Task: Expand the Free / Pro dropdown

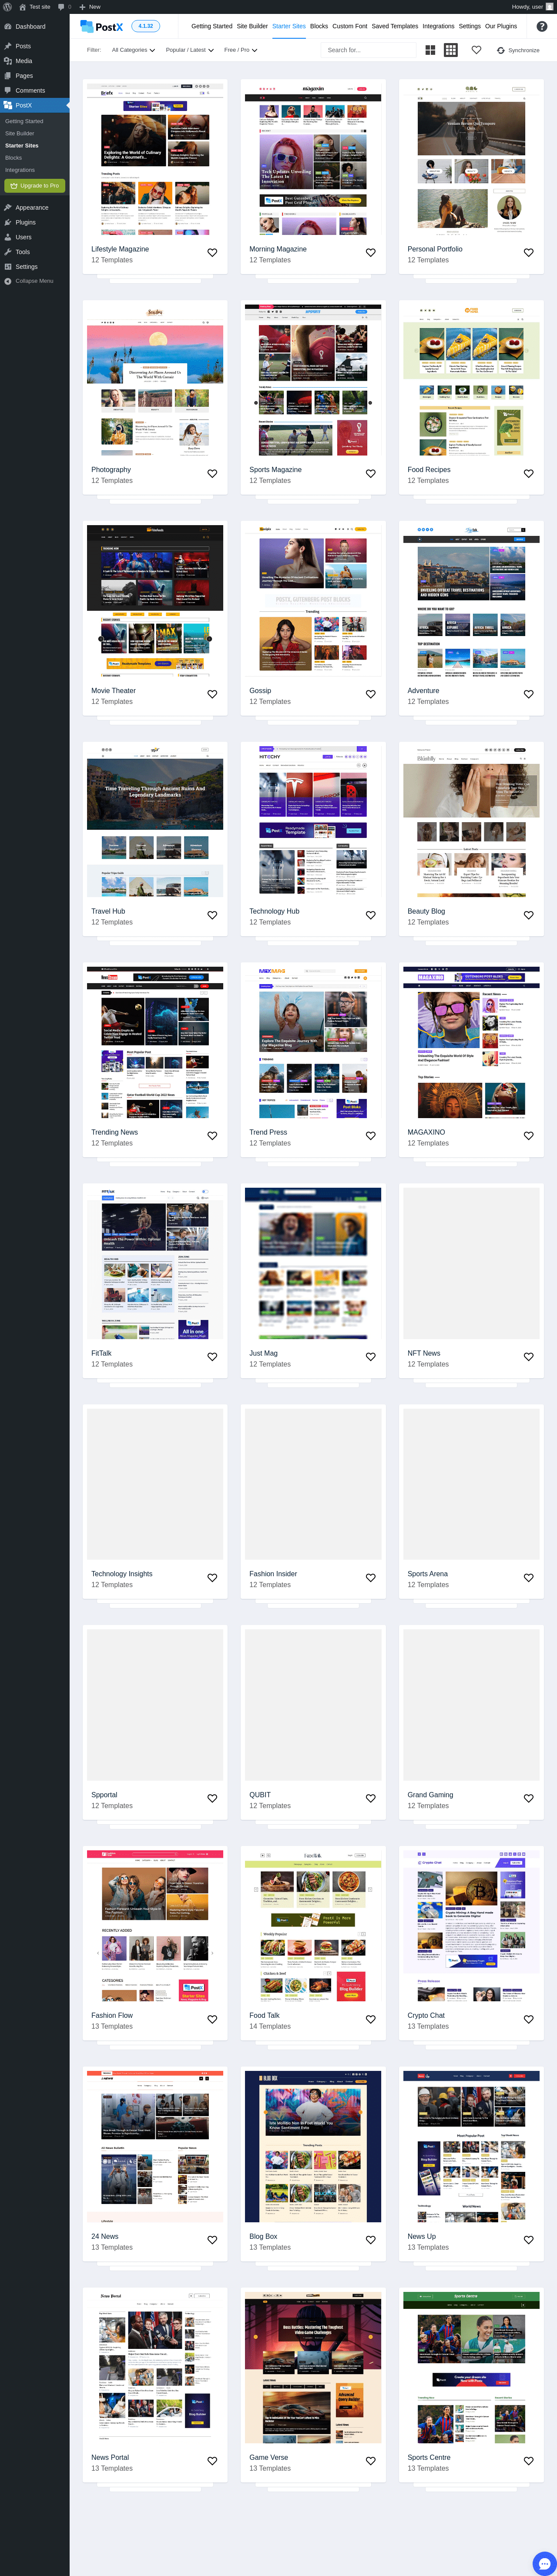Action: (240, 50)
